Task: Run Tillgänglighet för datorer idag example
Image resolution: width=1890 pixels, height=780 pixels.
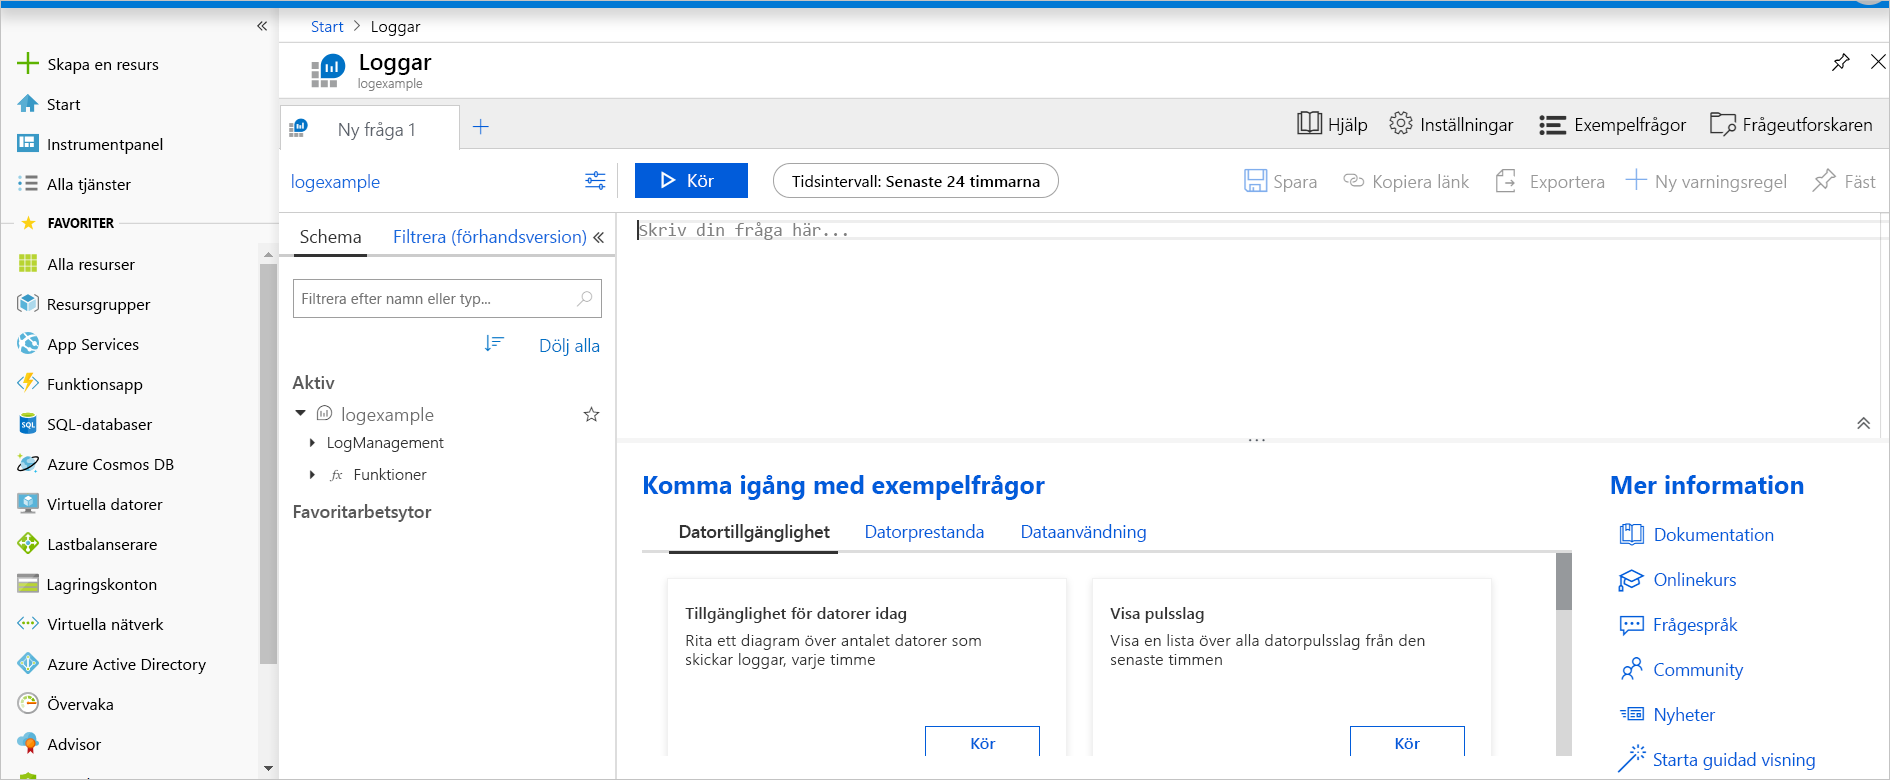Action: (x=982, y=742)
